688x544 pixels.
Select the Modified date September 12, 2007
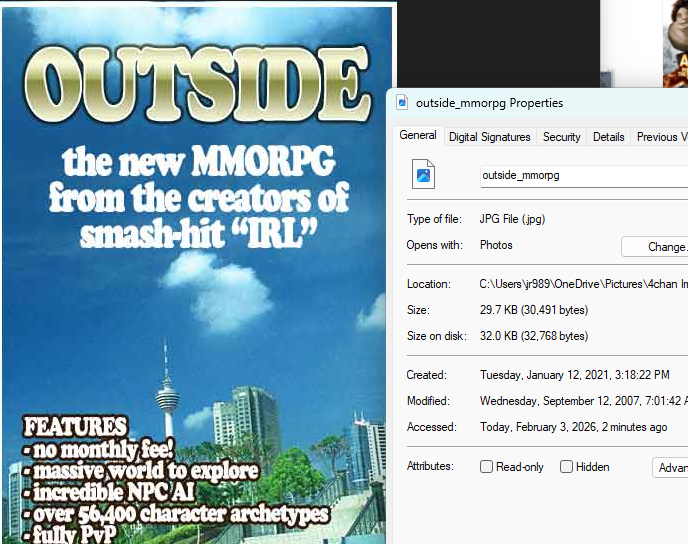tap(584, 401)
